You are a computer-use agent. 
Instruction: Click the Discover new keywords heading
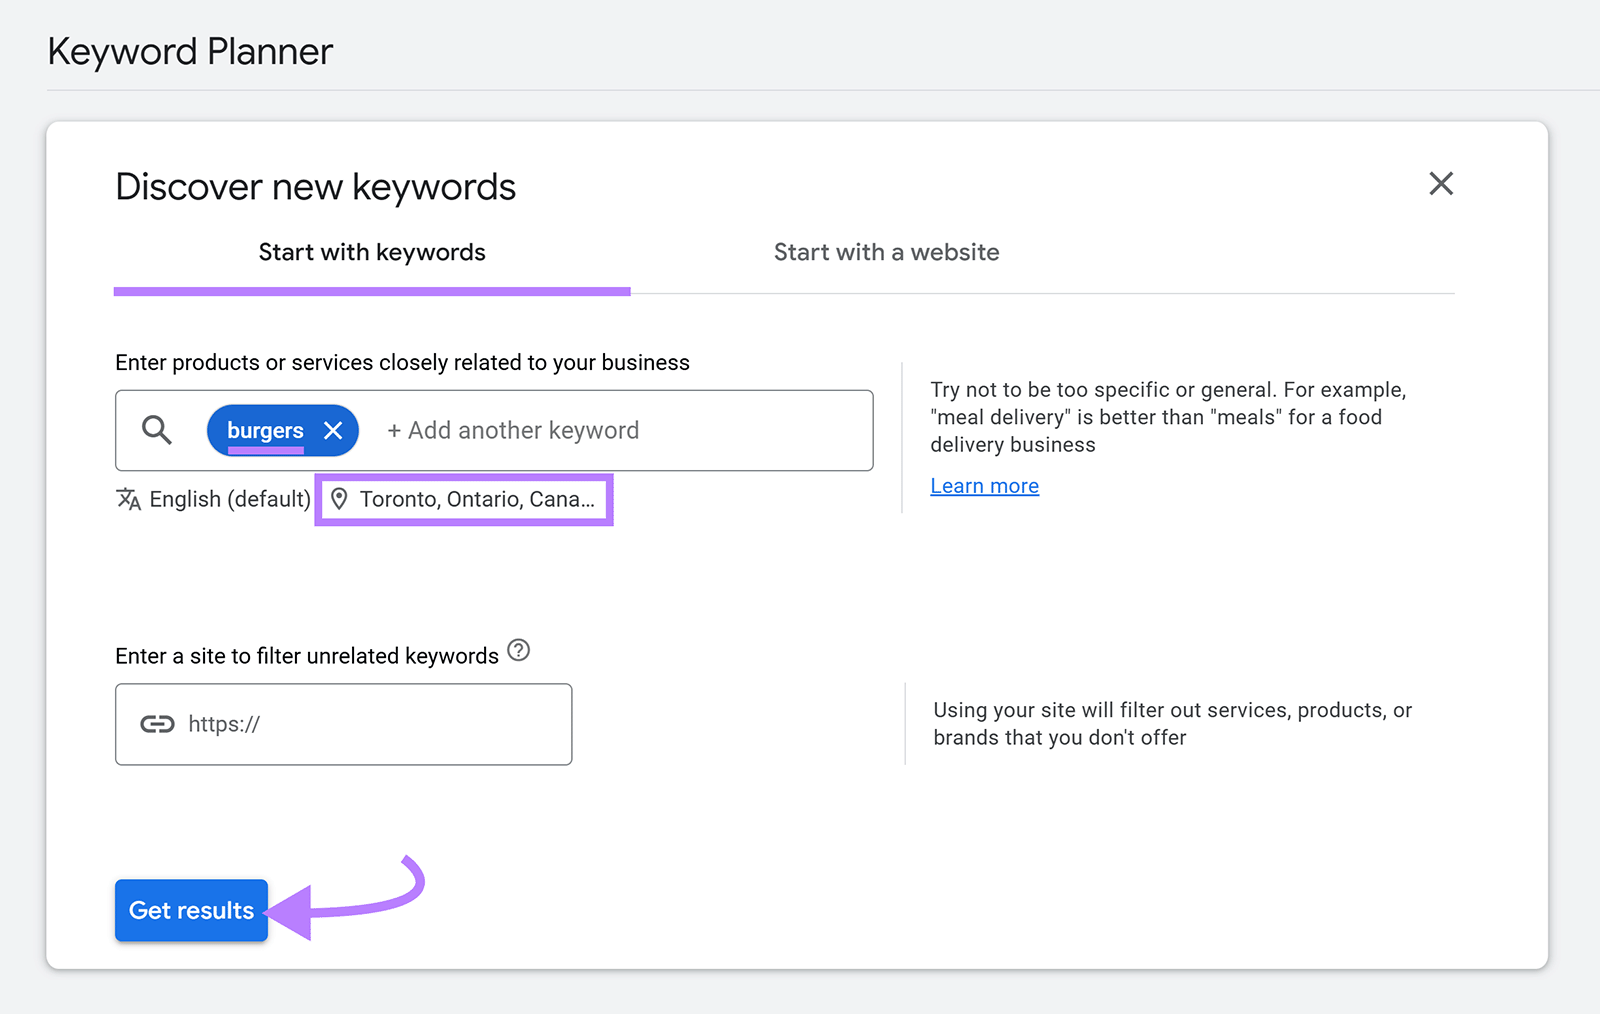coord(315,186)
